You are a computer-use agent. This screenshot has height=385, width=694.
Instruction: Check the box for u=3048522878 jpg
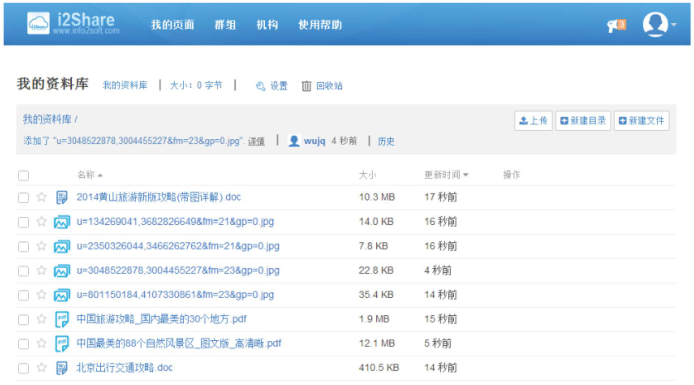click(23, 271)
